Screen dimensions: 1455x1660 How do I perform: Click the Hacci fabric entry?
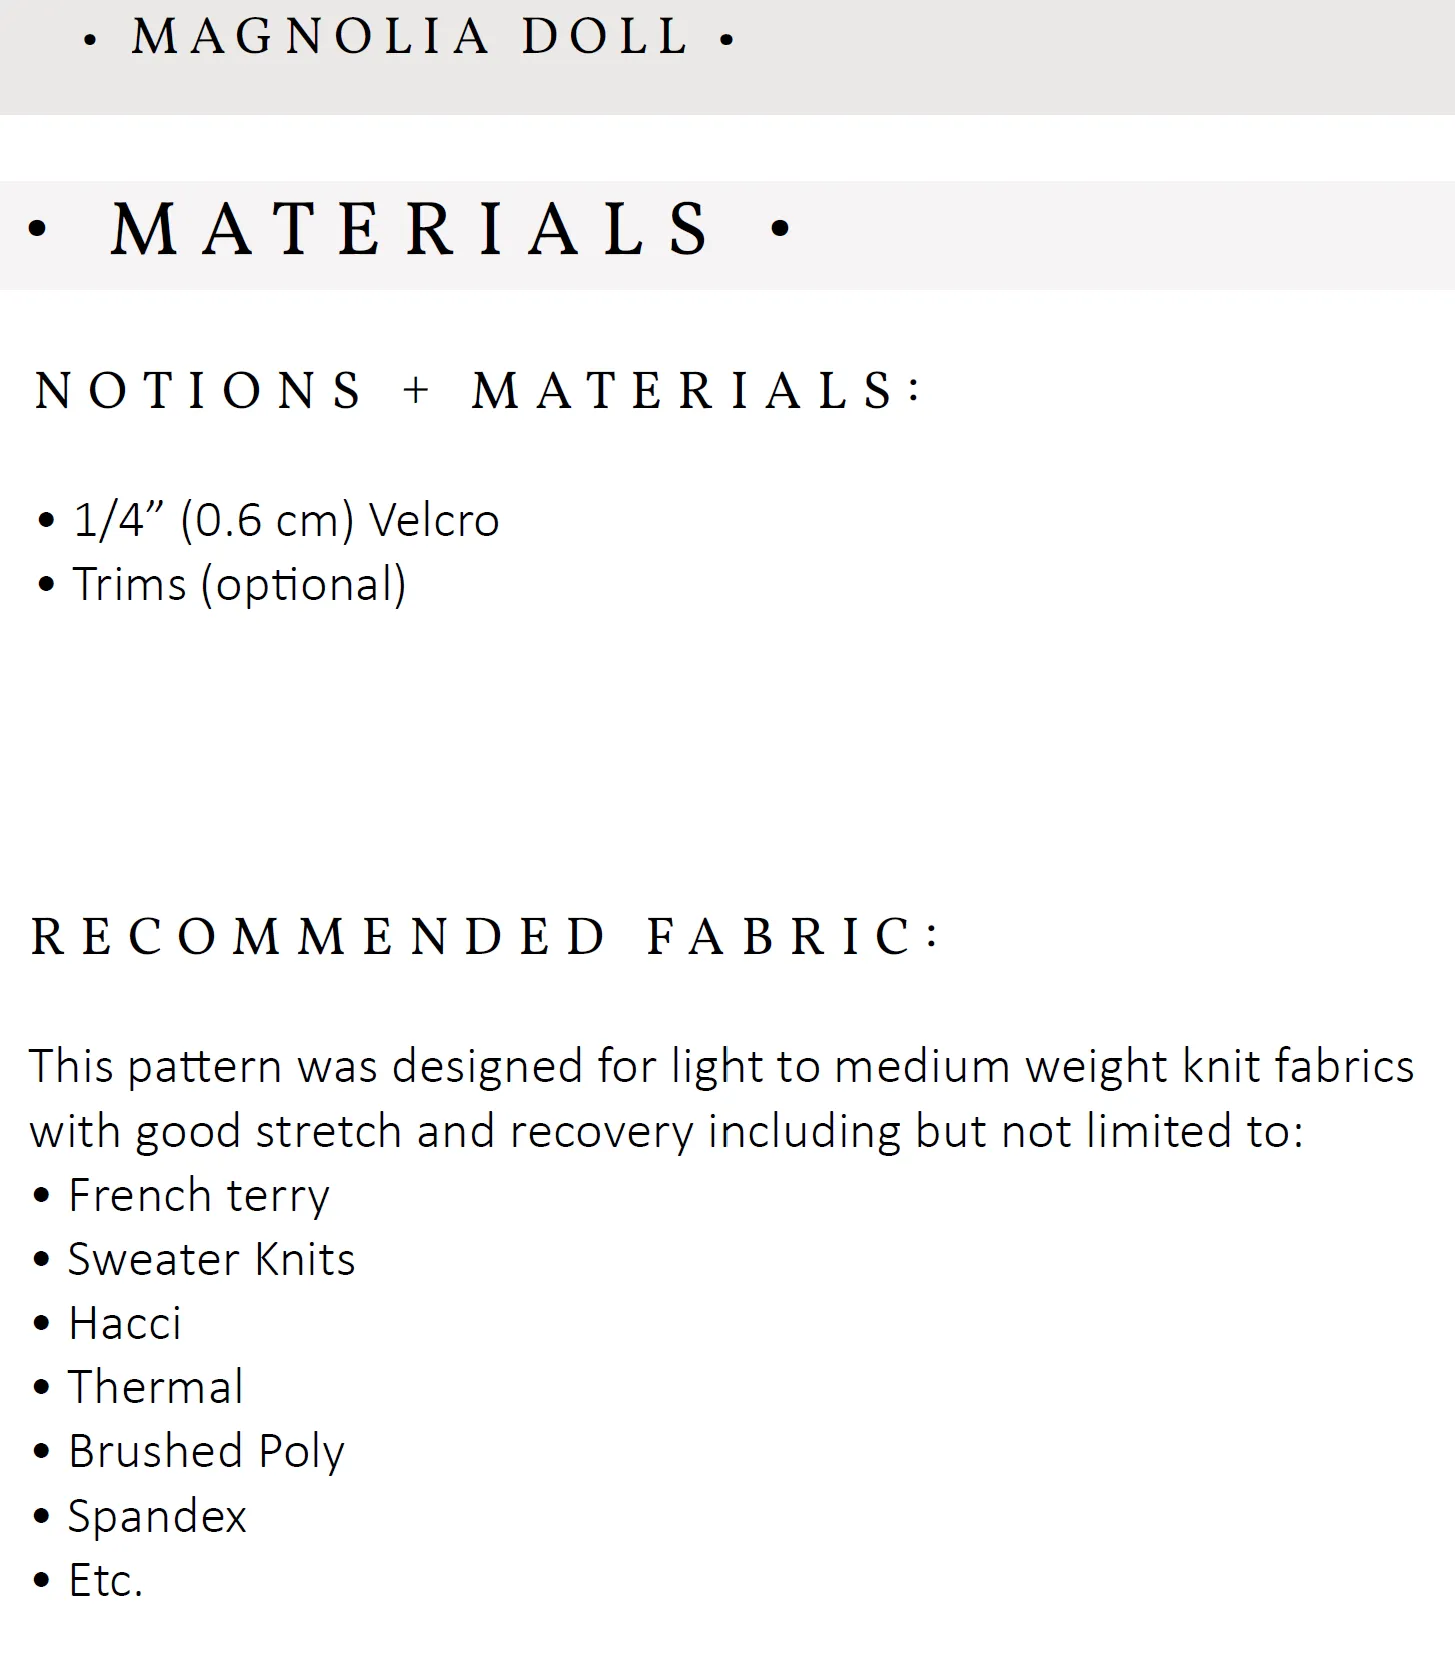click(125, 1324)
